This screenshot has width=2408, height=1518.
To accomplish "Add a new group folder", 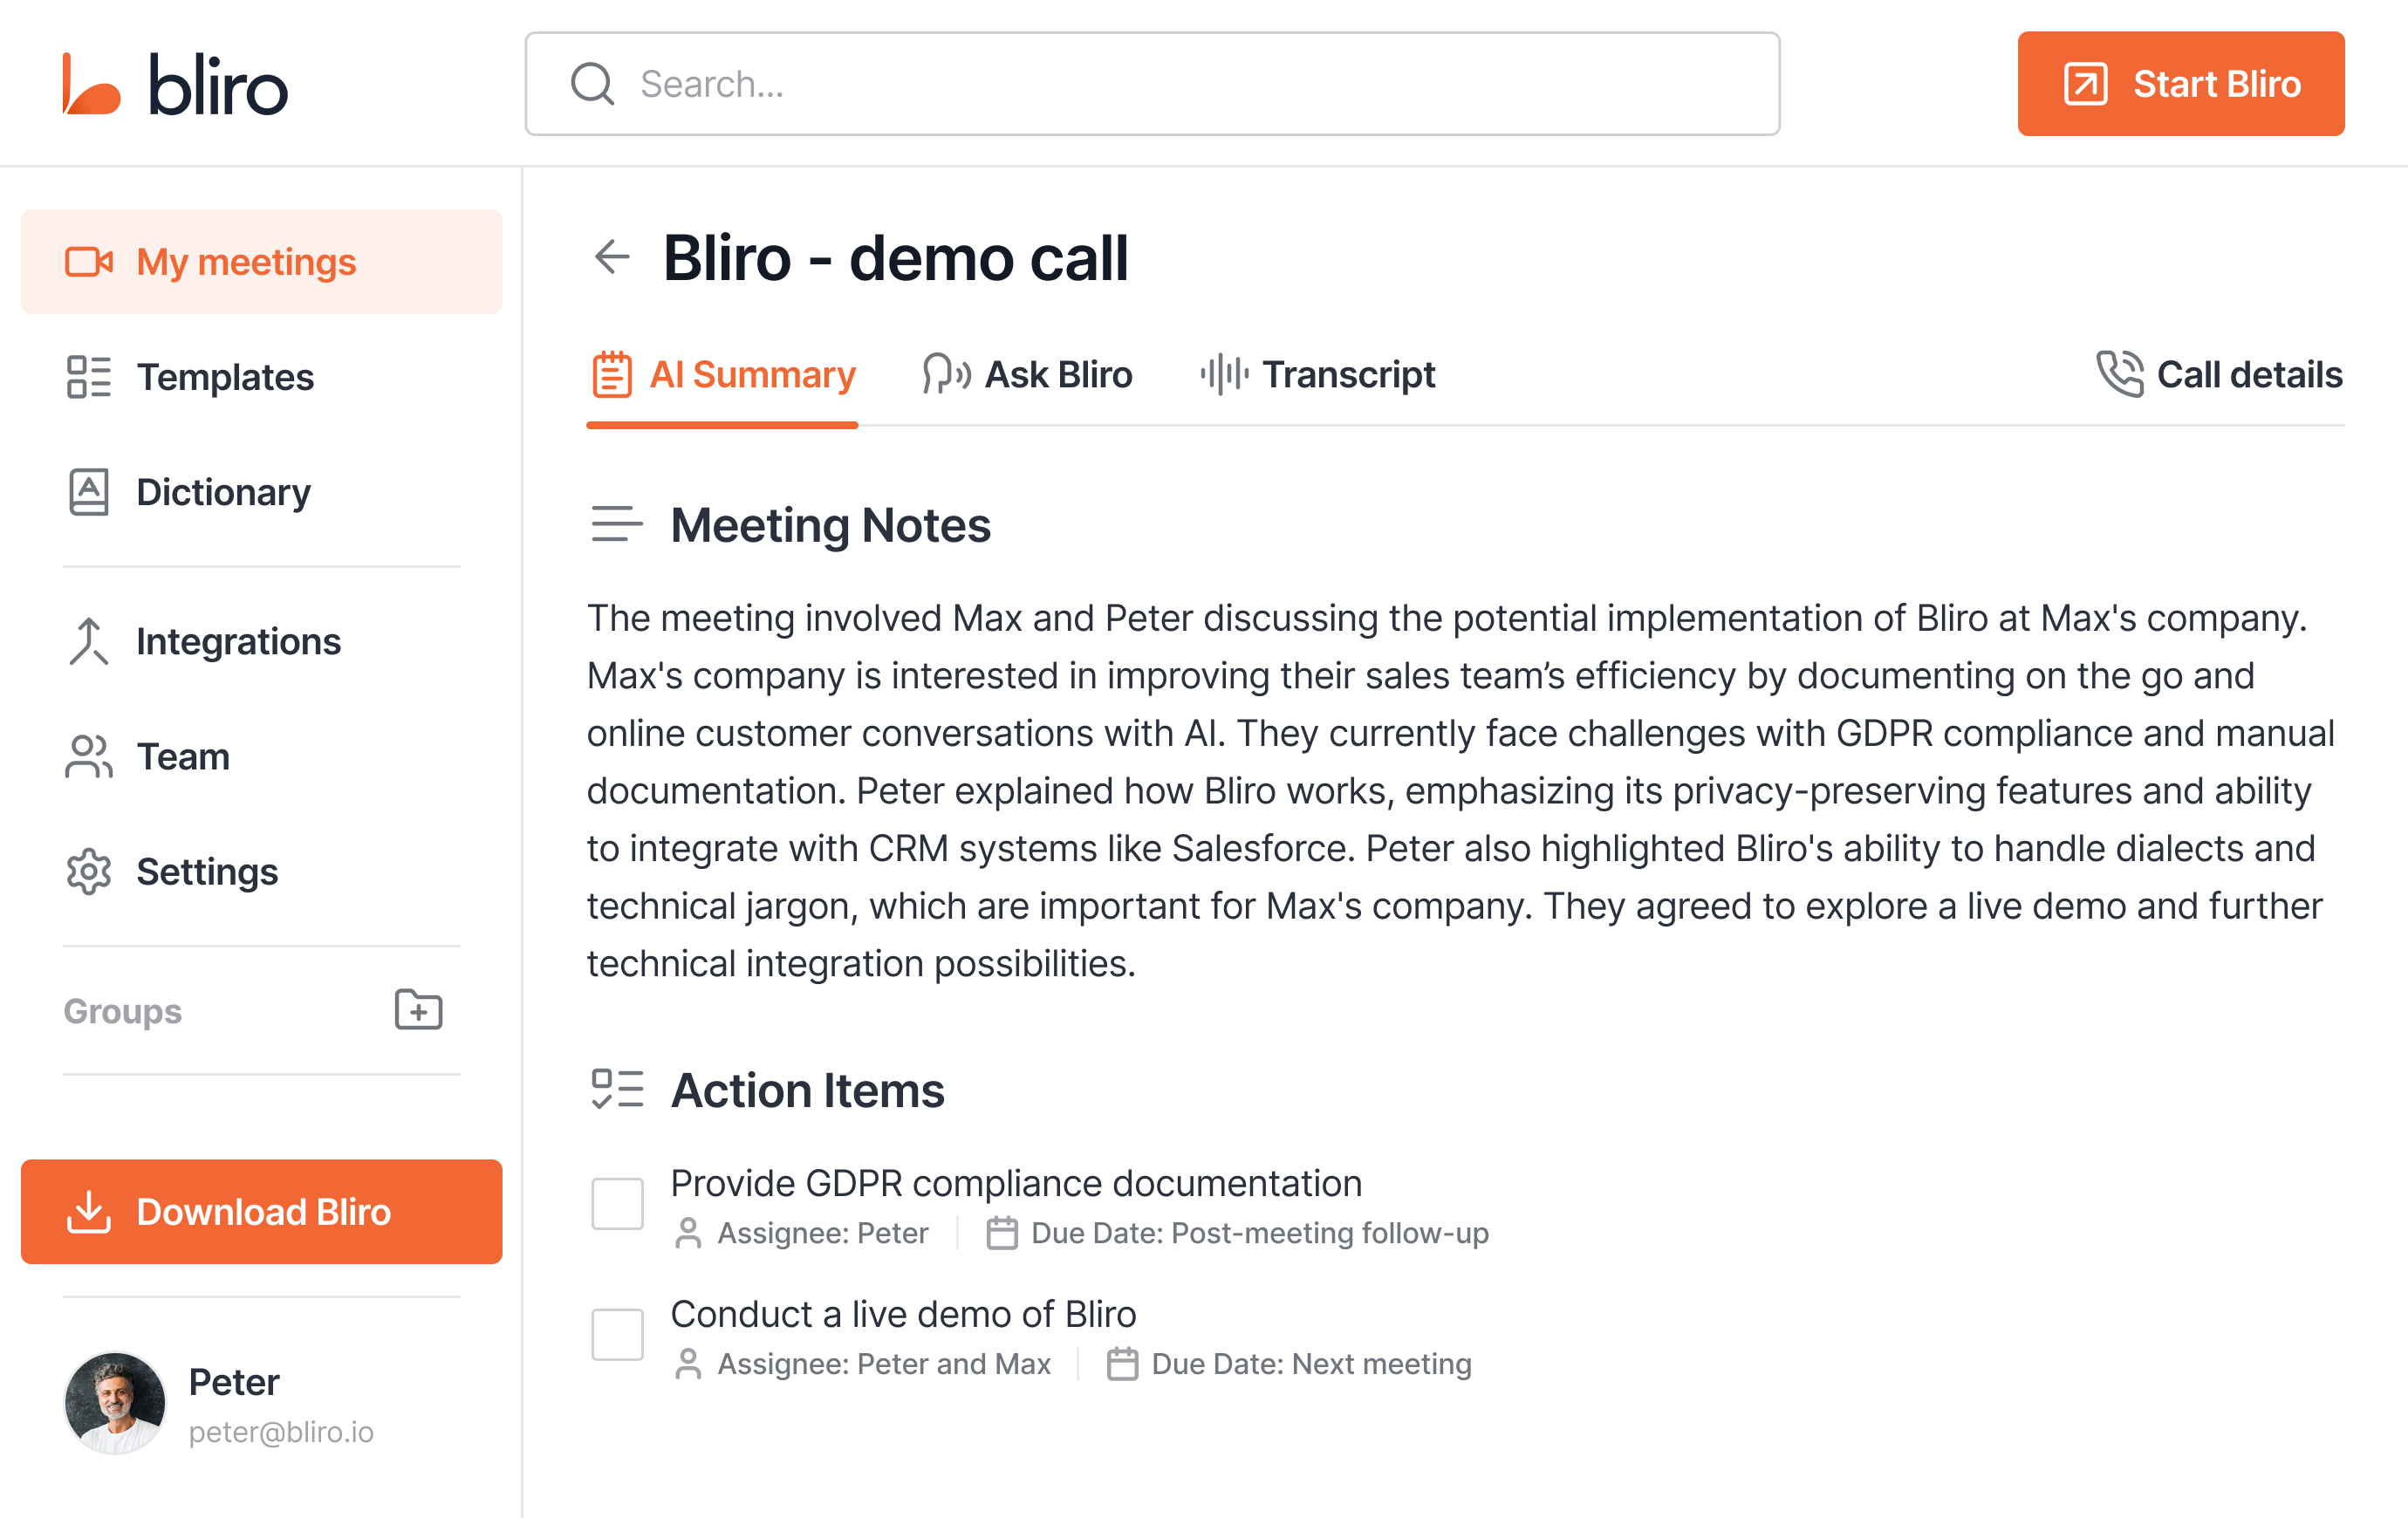I will point(418,1010).
